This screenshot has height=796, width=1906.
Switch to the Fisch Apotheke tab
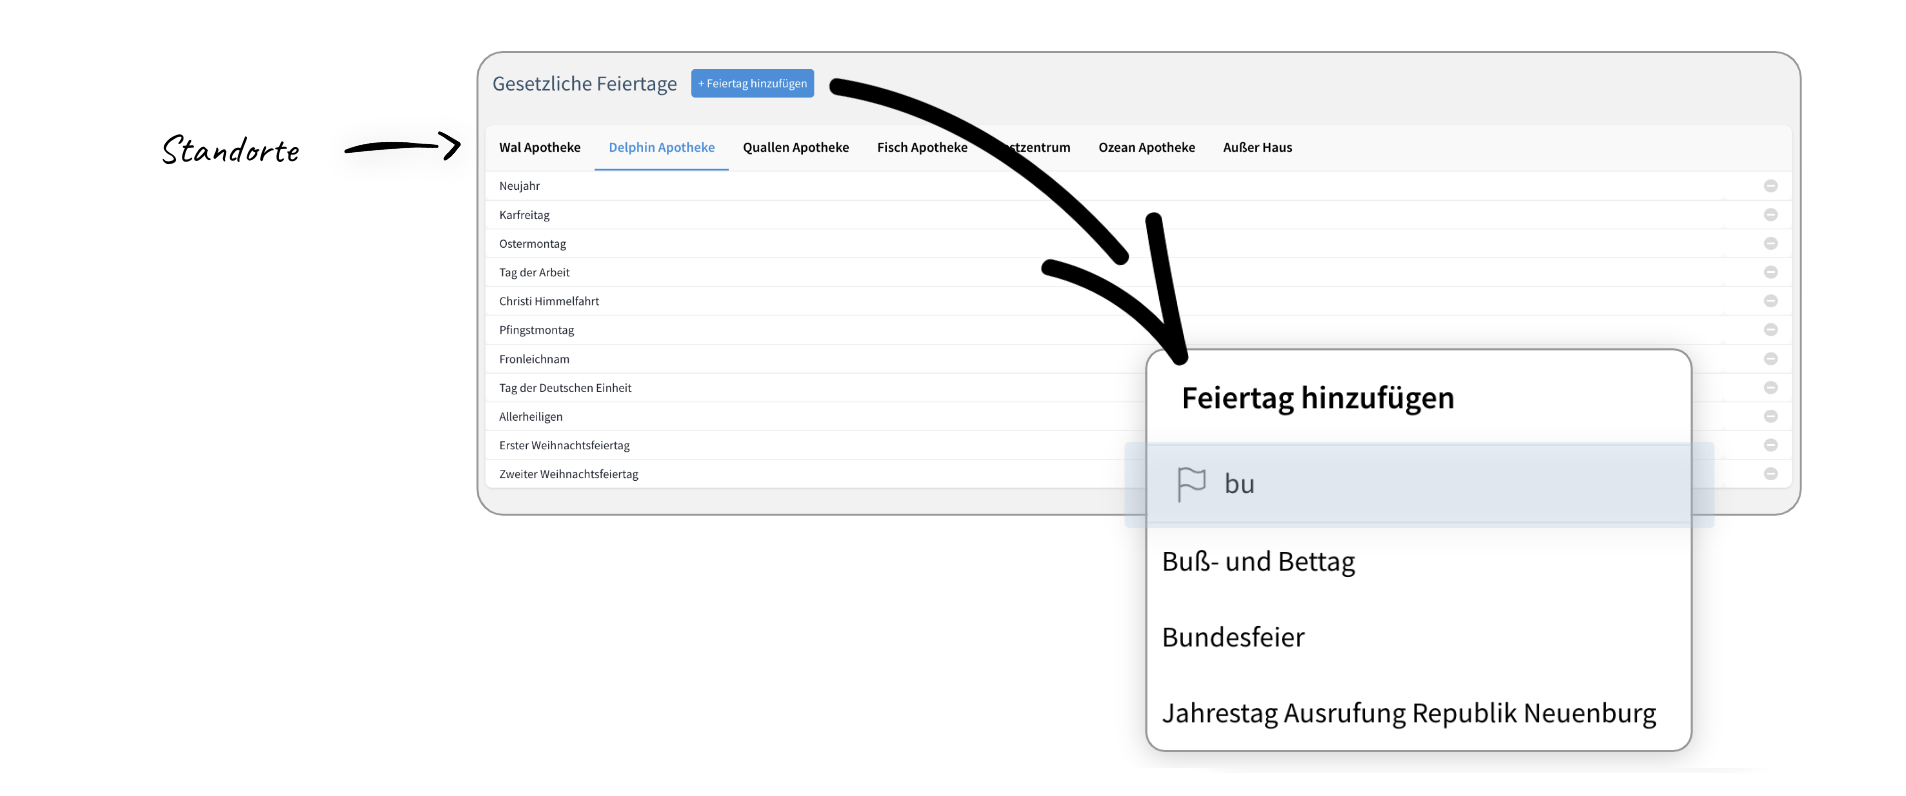pyautogui.click(x=922, y=148)
